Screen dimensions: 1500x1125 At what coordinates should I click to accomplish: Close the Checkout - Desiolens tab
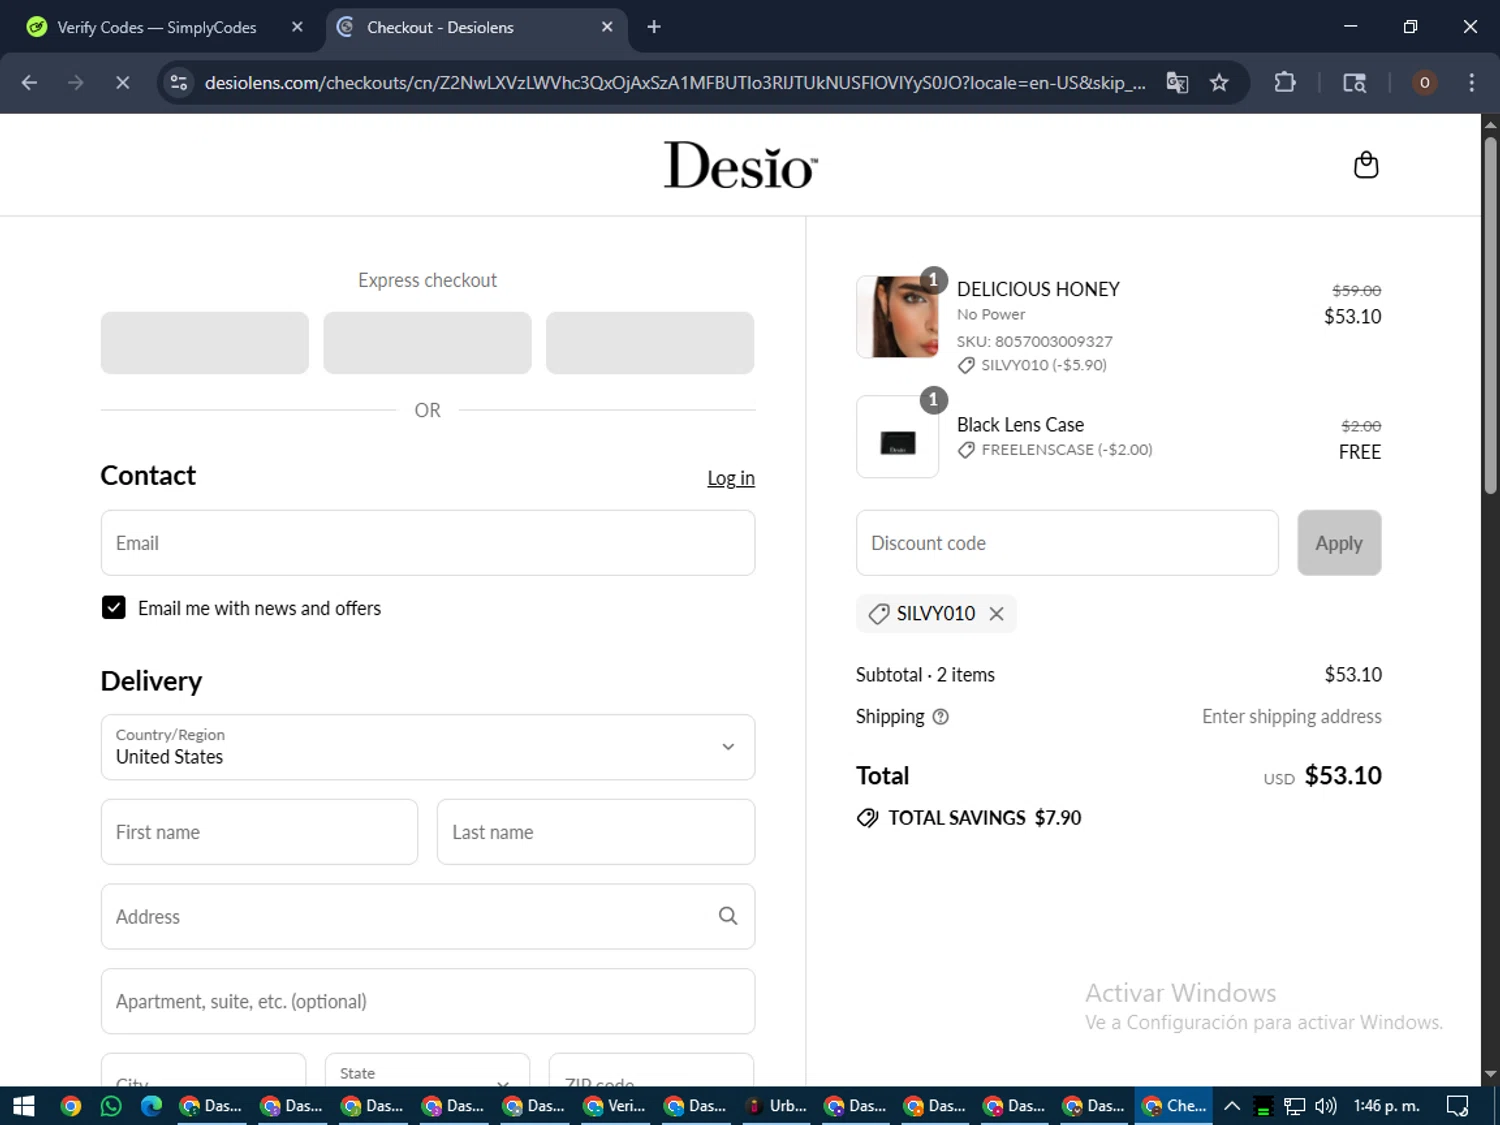[607, 27]
